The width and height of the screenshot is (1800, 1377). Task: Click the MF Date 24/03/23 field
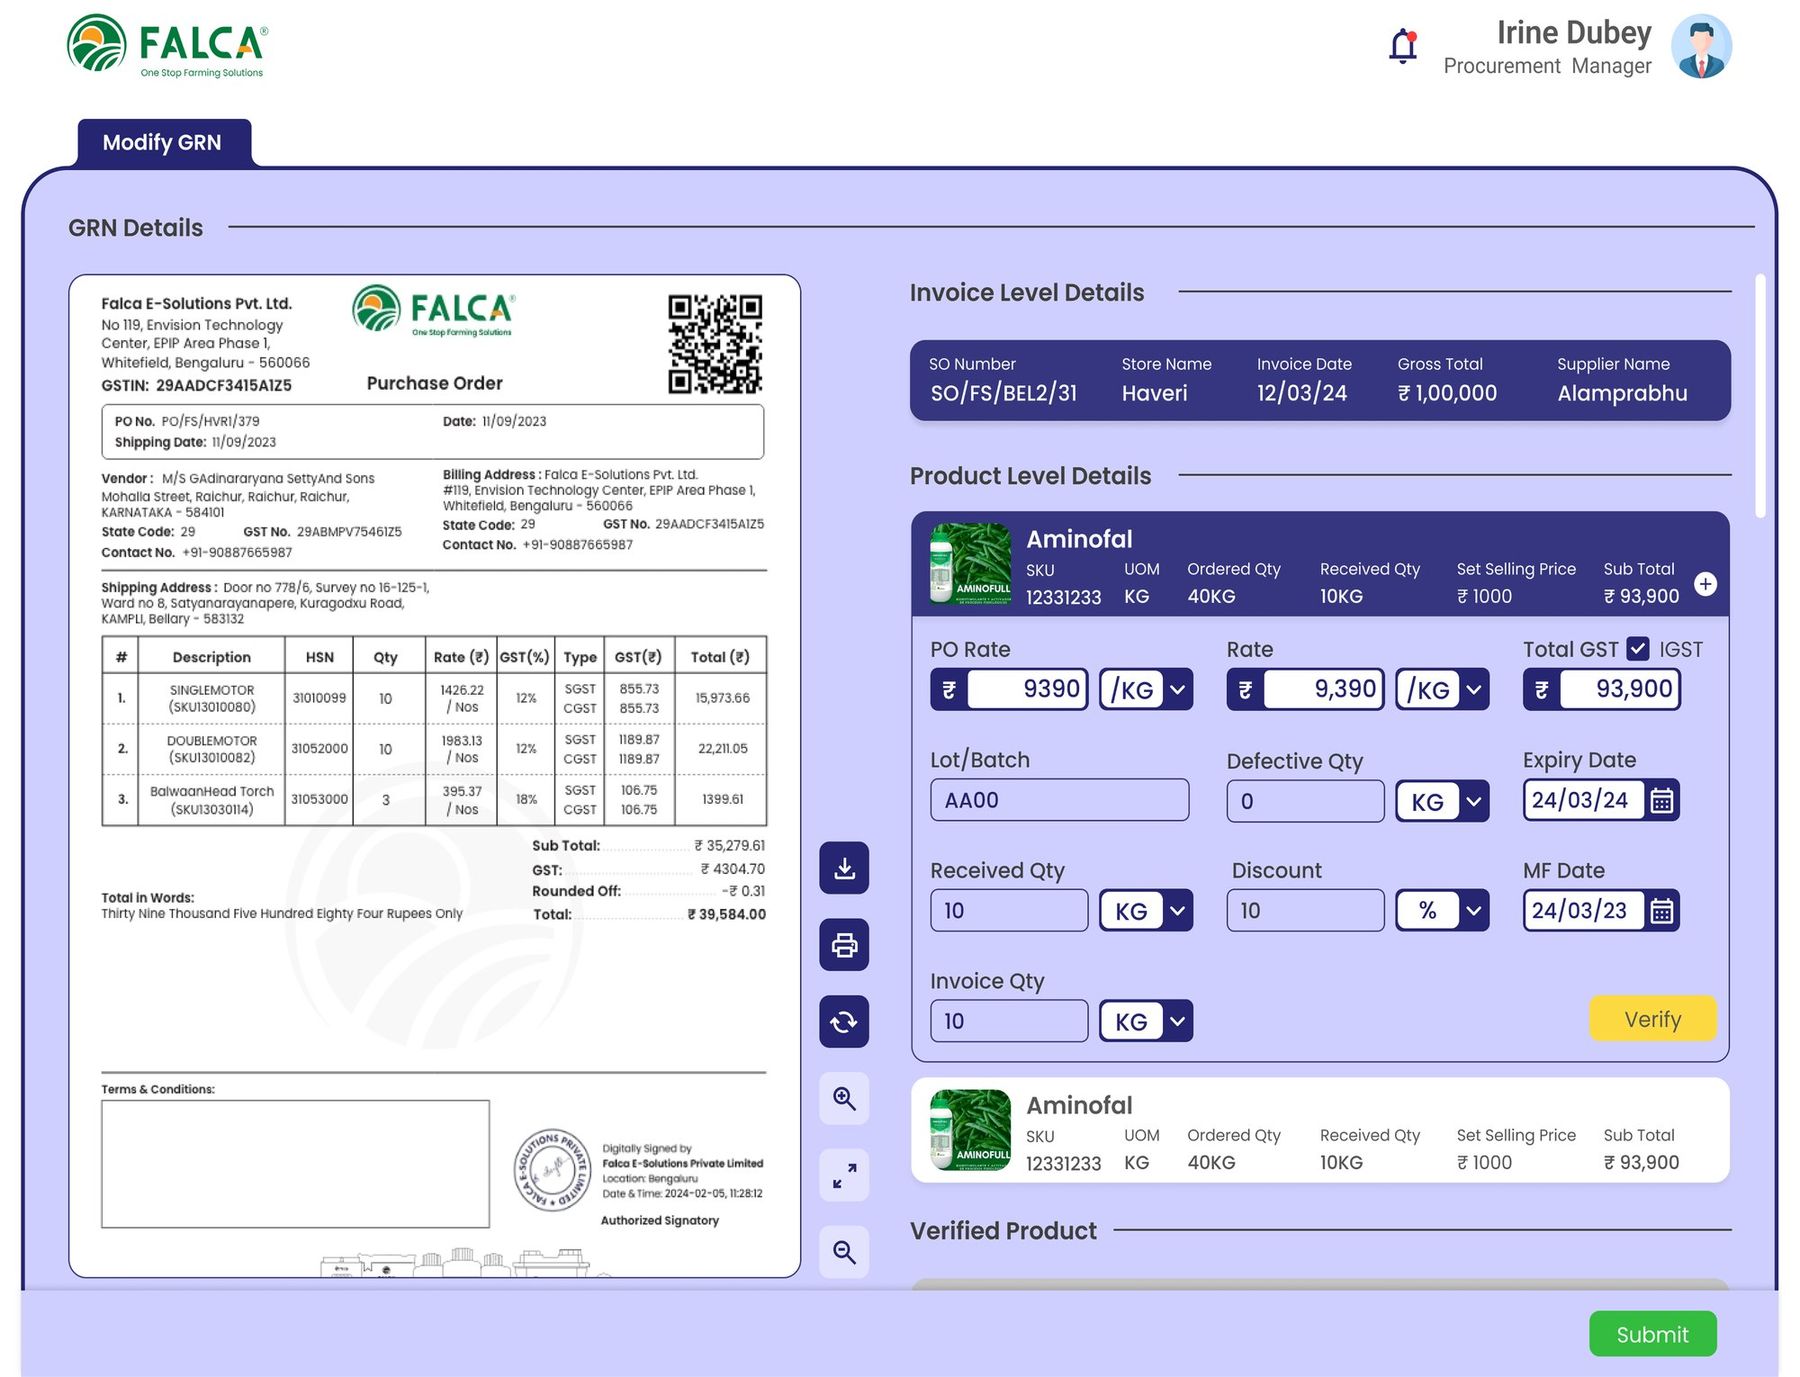tap(1584, 911)
